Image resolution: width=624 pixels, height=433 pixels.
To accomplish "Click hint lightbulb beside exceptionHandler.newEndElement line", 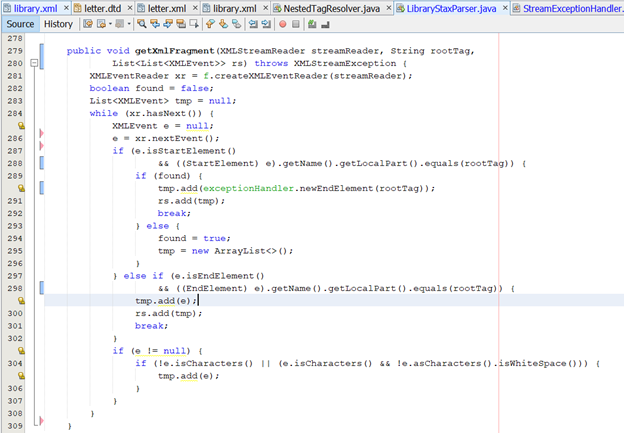I will [x=21, y=188].
